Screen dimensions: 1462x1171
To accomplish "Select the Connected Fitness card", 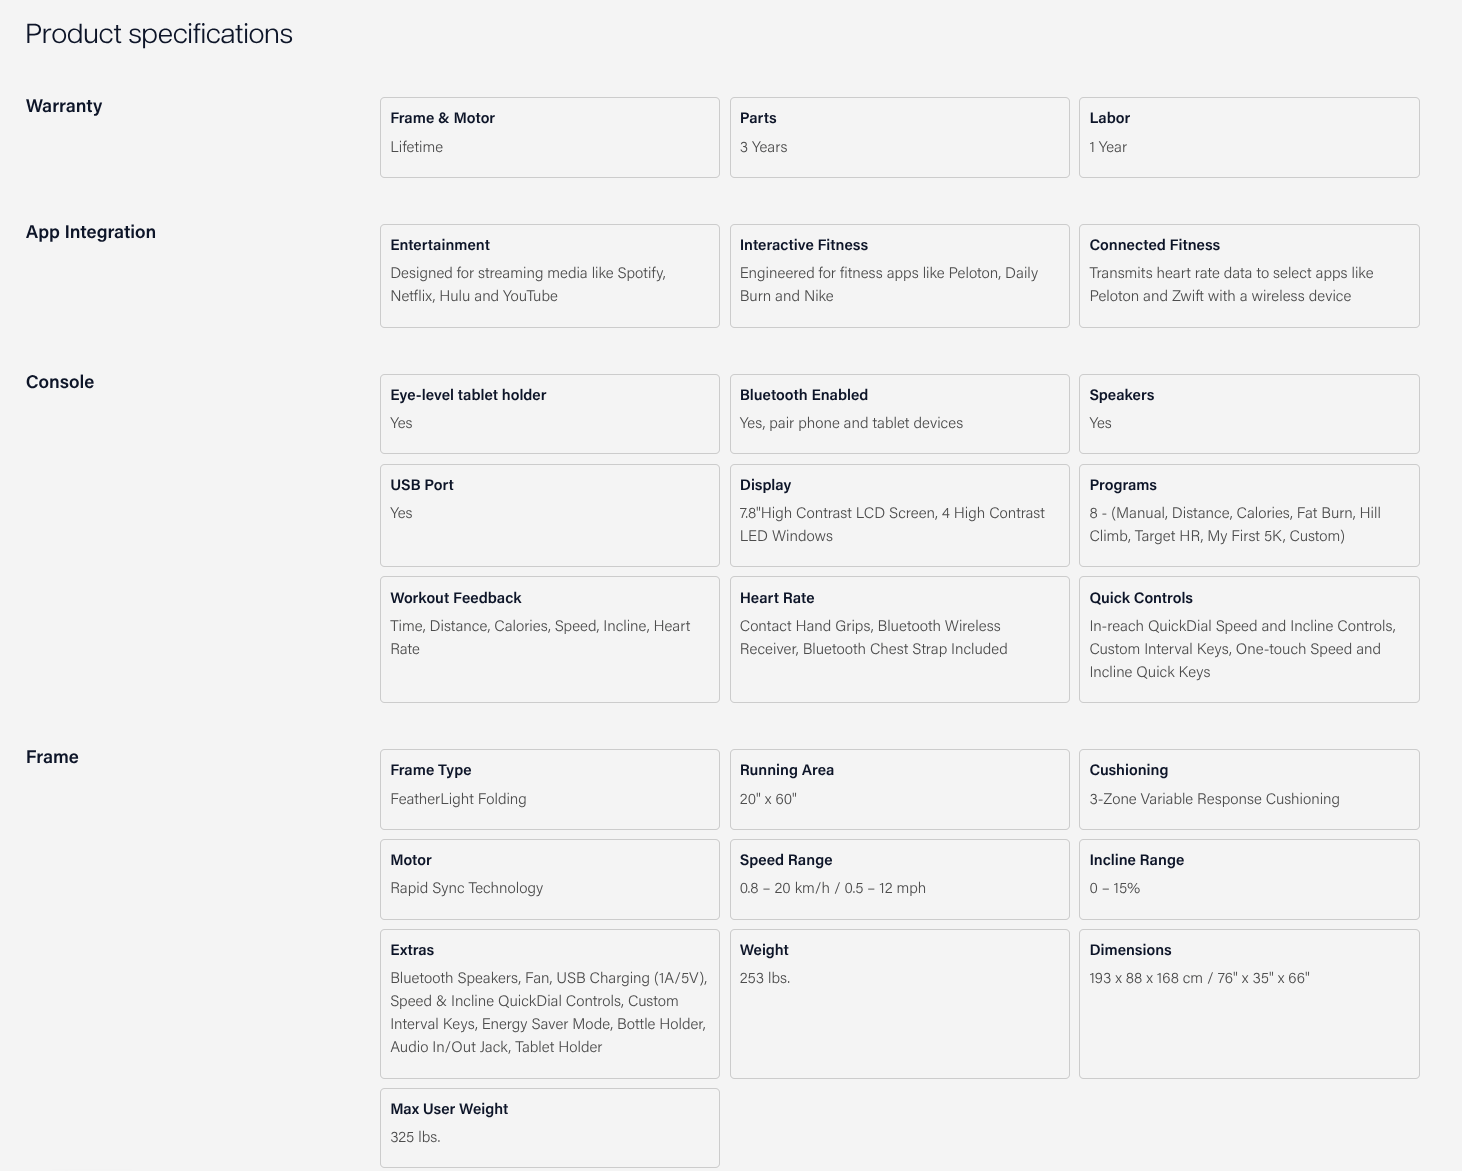I will 1249,275.
